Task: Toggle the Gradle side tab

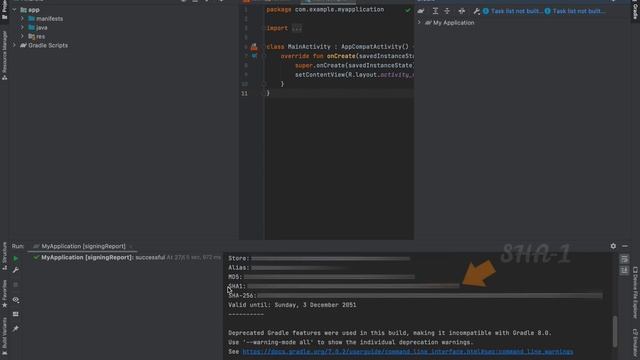Action: [x=635, y=10]
